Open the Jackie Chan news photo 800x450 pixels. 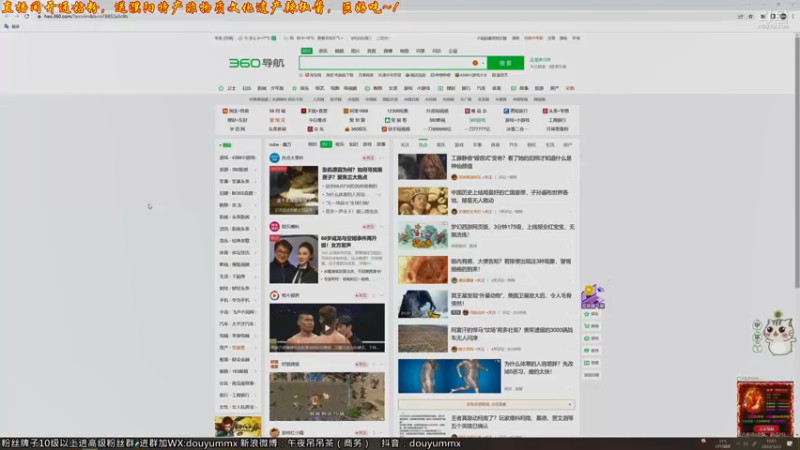pyautogui.click(x=293, y=259)
